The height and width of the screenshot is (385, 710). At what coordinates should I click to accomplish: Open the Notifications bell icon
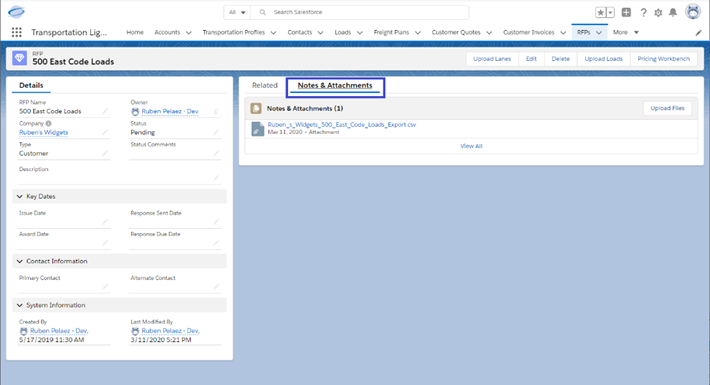pos(673,13)
